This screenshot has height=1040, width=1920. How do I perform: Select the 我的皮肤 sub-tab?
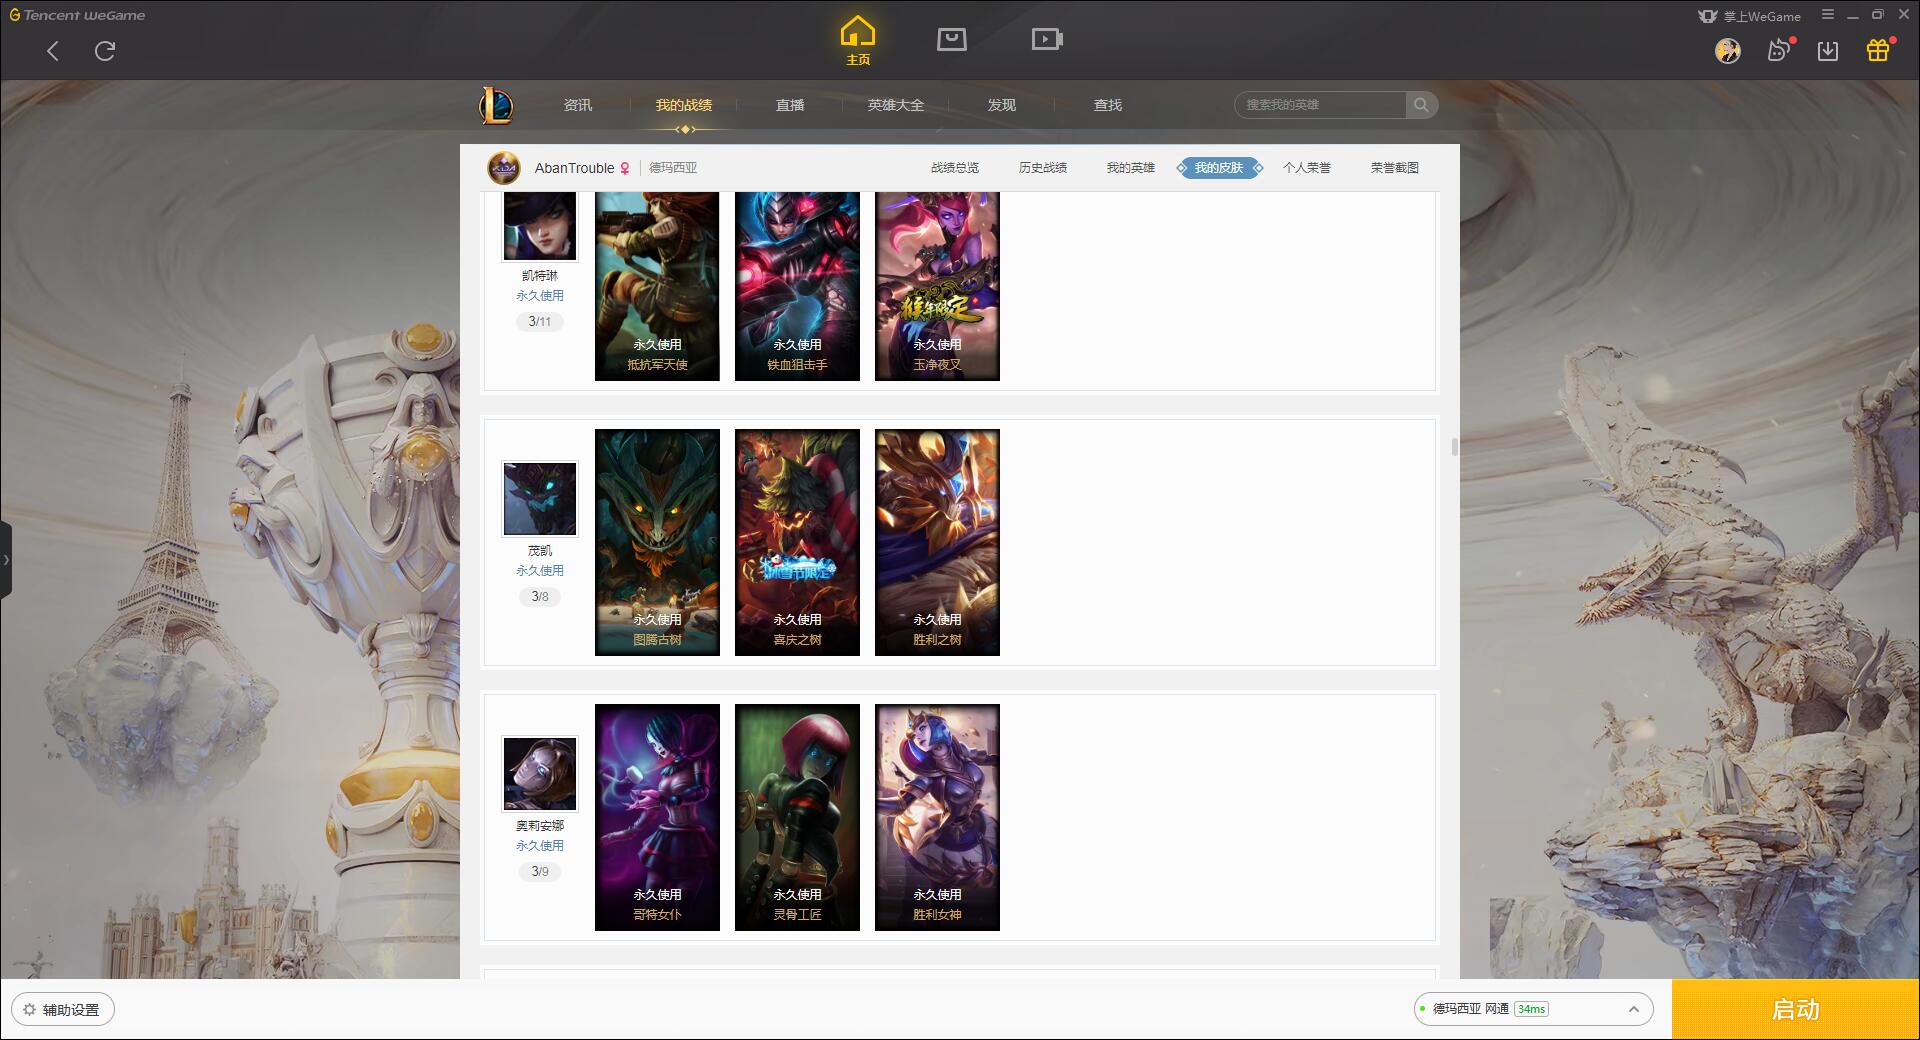1219,168
